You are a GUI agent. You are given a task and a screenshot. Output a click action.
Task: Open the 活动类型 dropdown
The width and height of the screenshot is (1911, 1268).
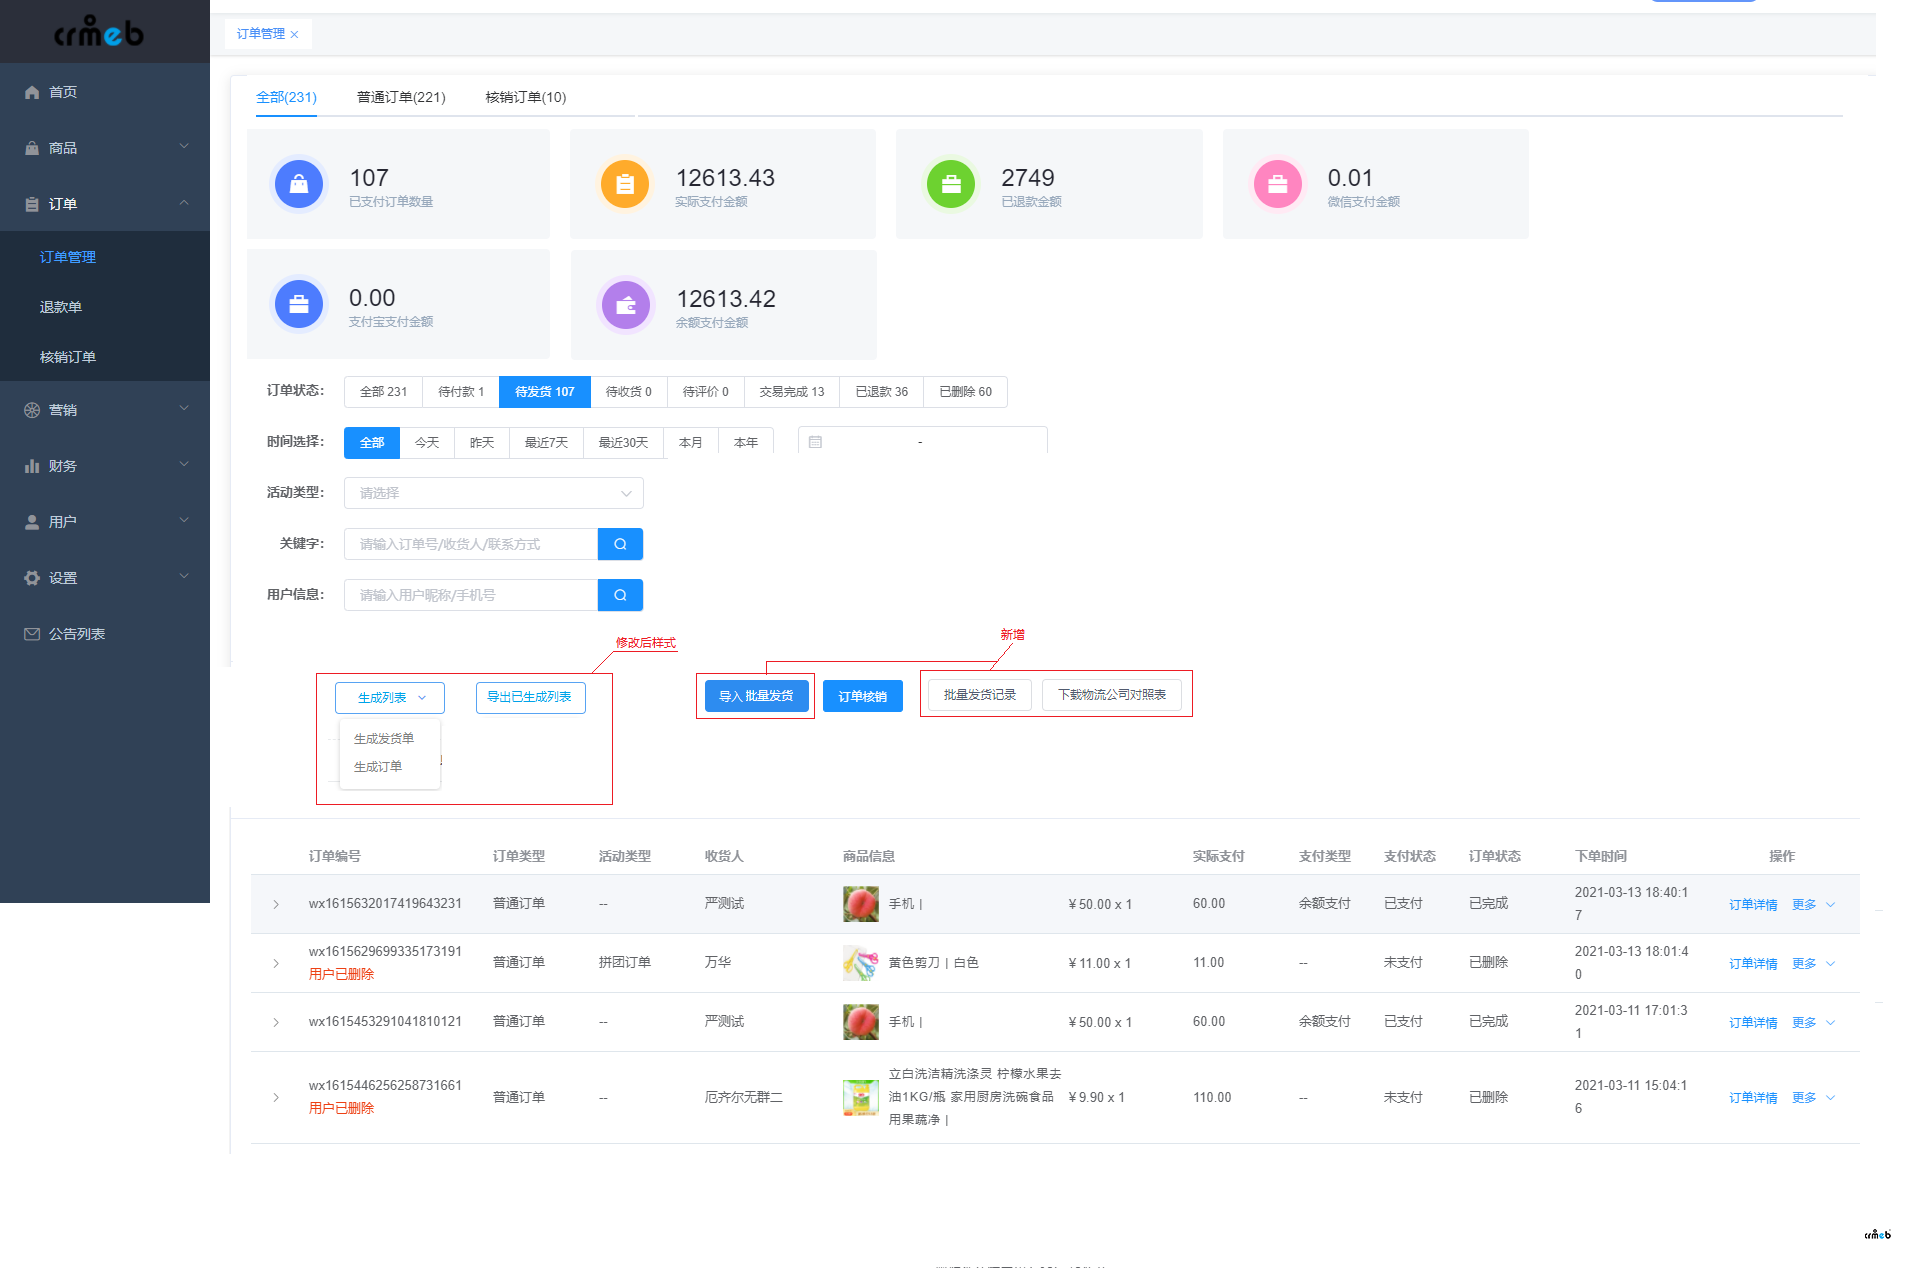493,493
